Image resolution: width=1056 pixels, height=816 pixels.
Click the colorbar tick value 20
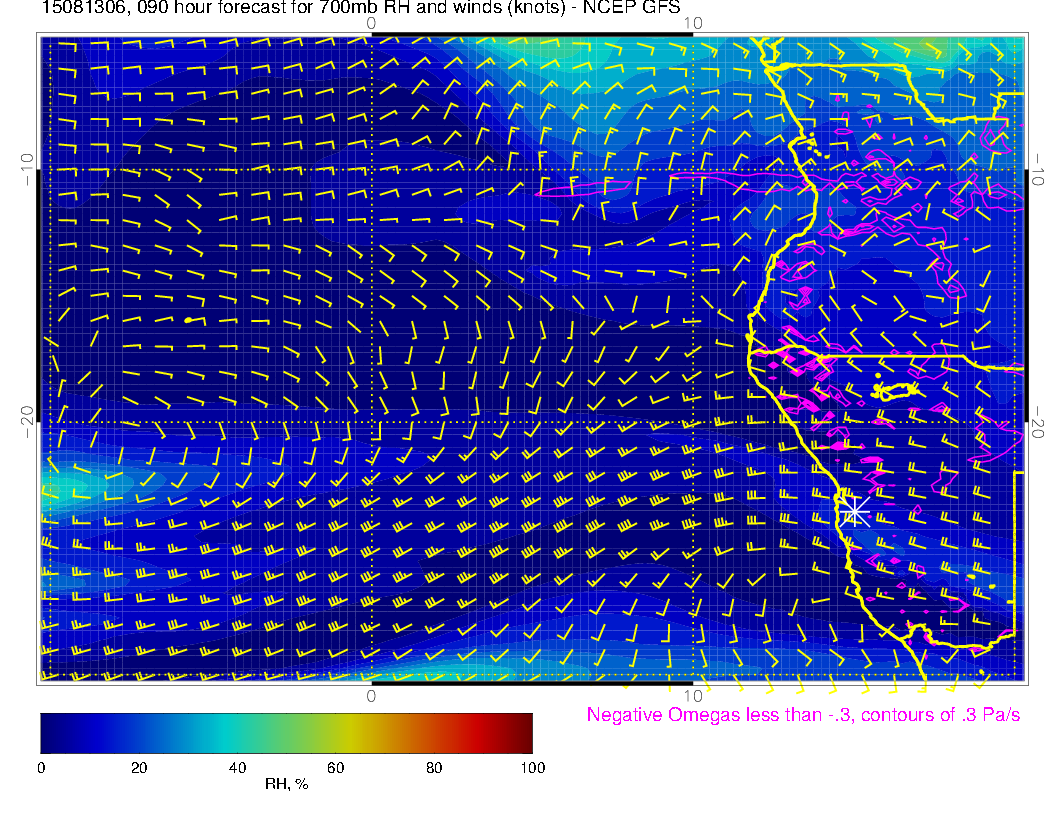[x=139, y=768]
